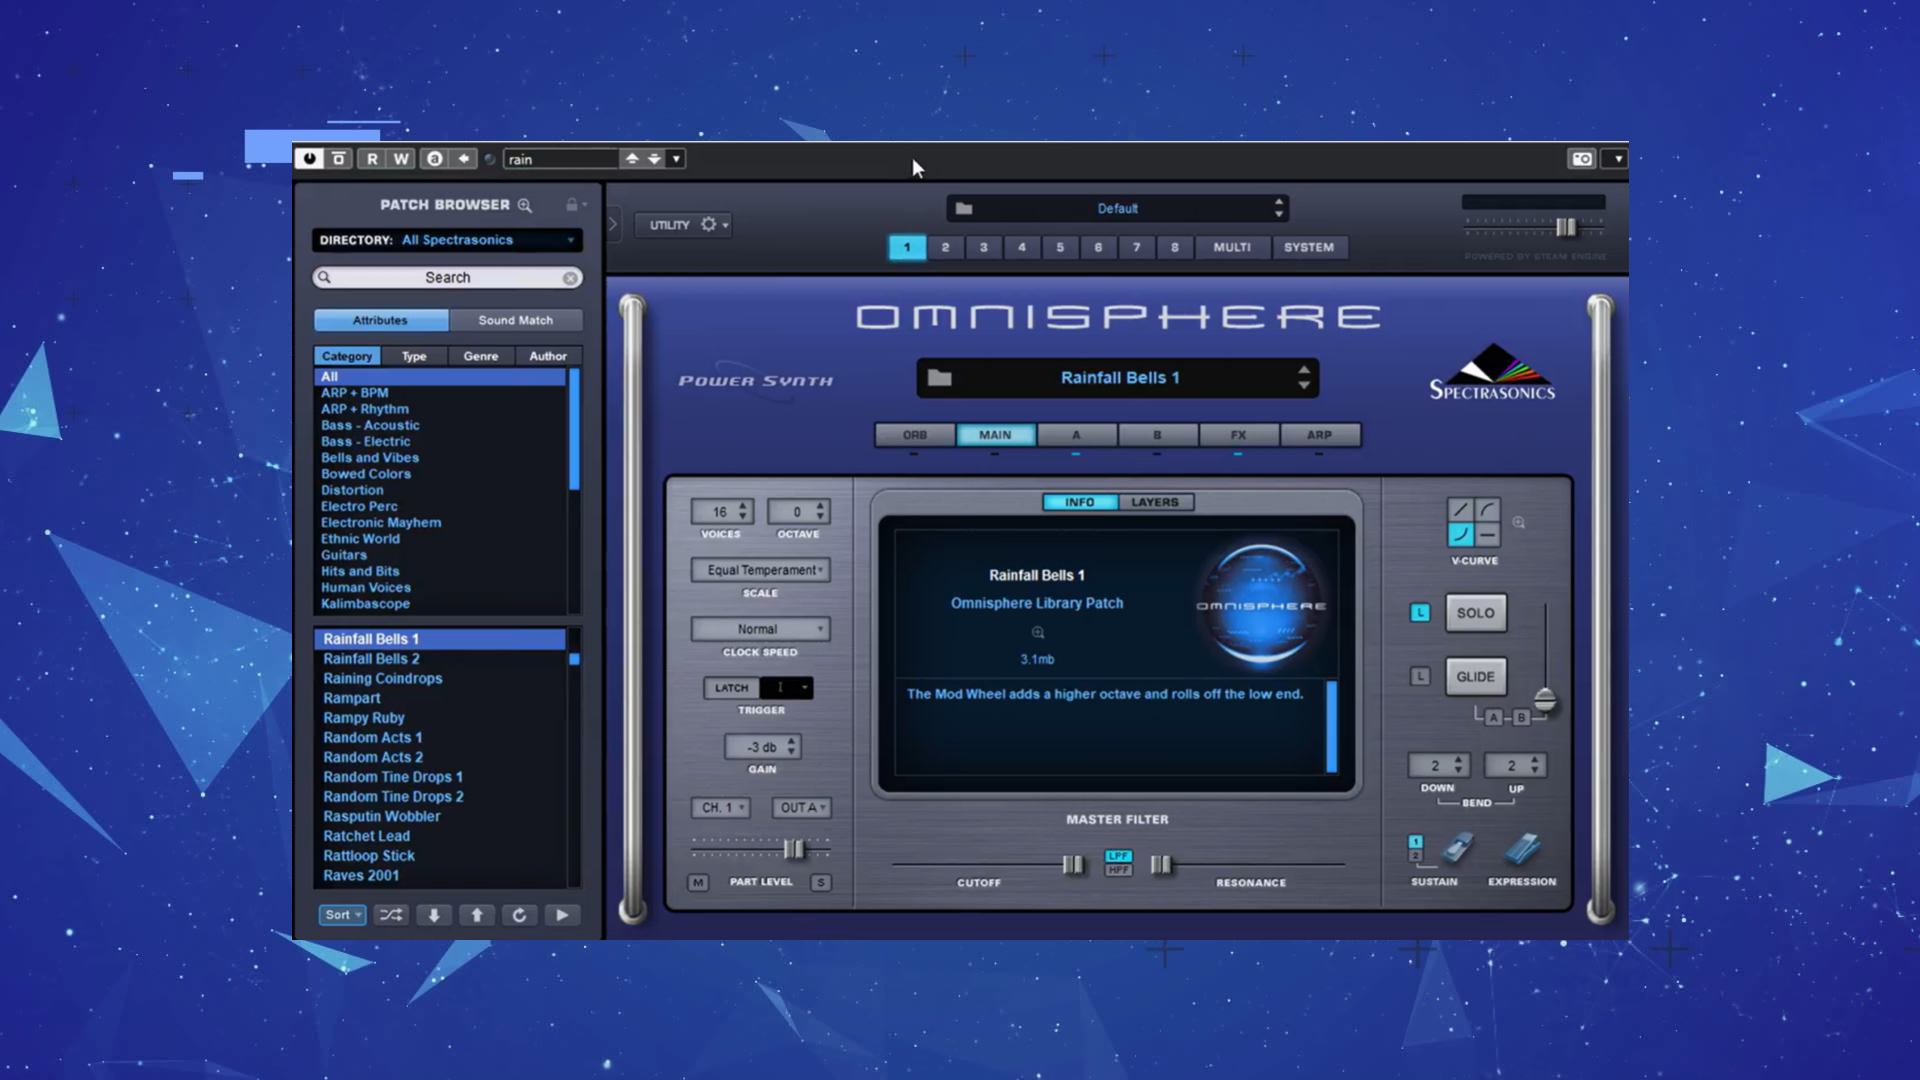
Task: Open the Scale dropdown menu
Action: point(762,570)
